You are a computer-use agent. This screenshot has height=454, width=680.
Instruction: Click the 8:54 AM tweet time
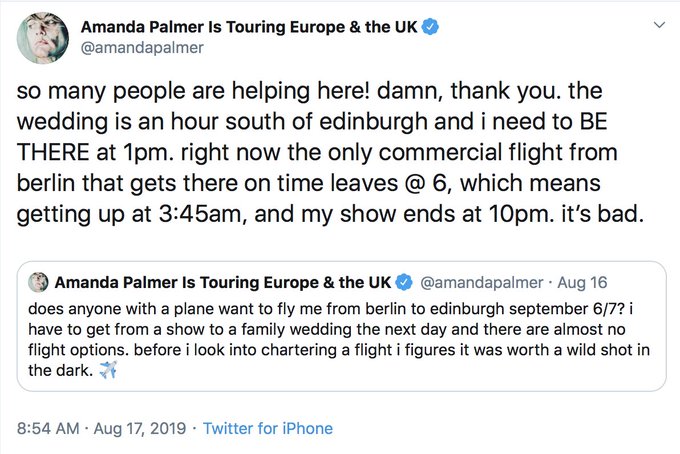pos(51,428)
